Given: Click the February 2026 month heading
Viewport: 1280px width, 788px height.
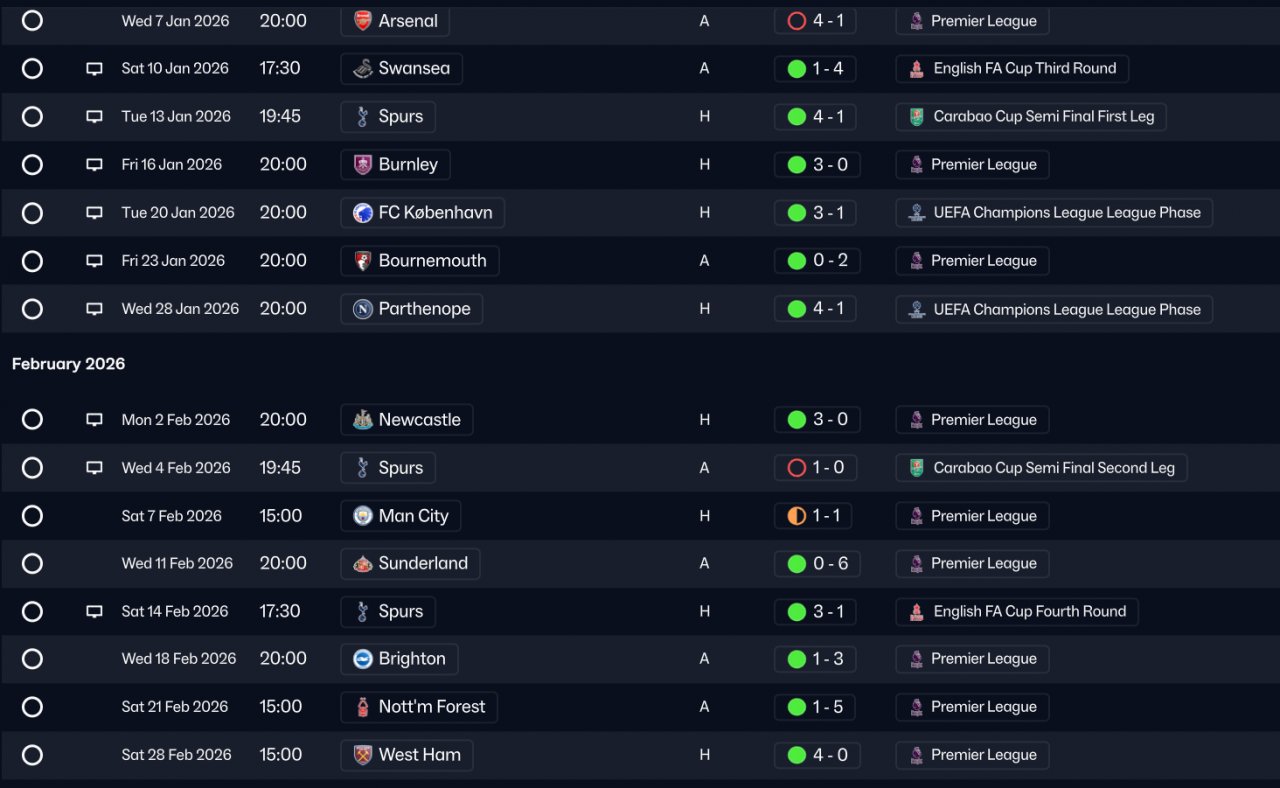Looking at the screenshot, I should pos(69,364).
